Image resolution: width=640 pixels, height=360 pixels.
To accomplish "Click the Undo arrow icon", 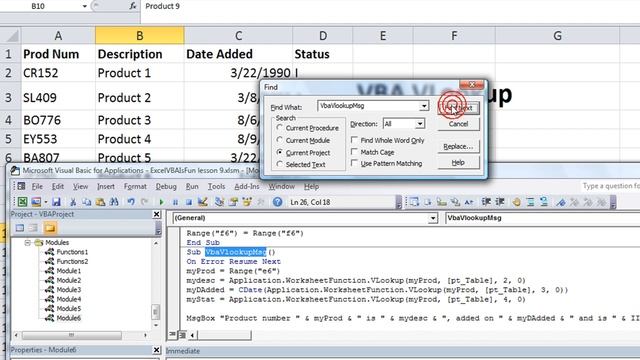I will pos(131,202).
